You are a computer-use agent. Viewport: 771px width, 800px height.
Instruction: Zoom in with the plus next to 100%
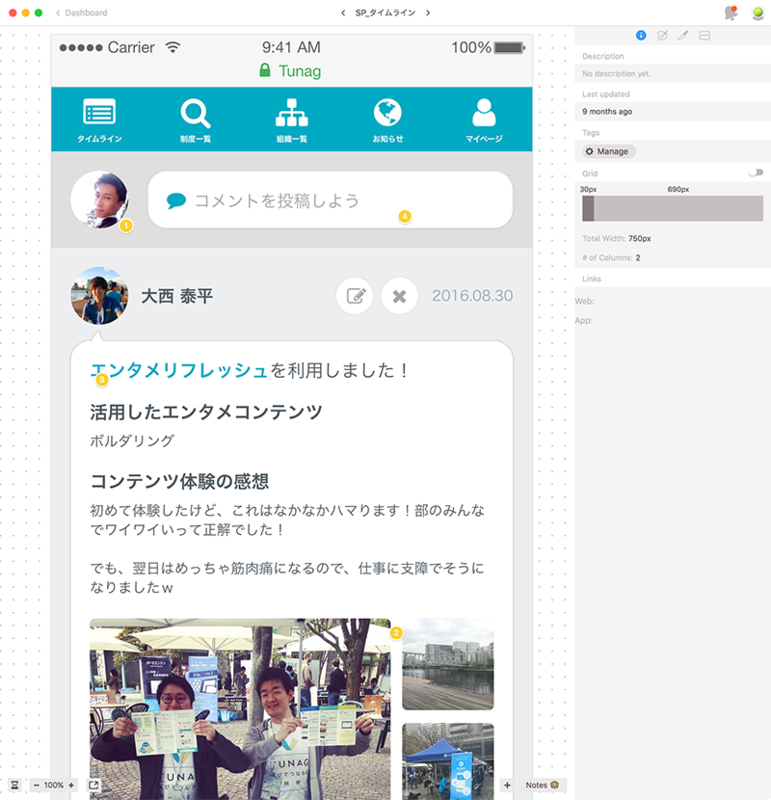71,785
